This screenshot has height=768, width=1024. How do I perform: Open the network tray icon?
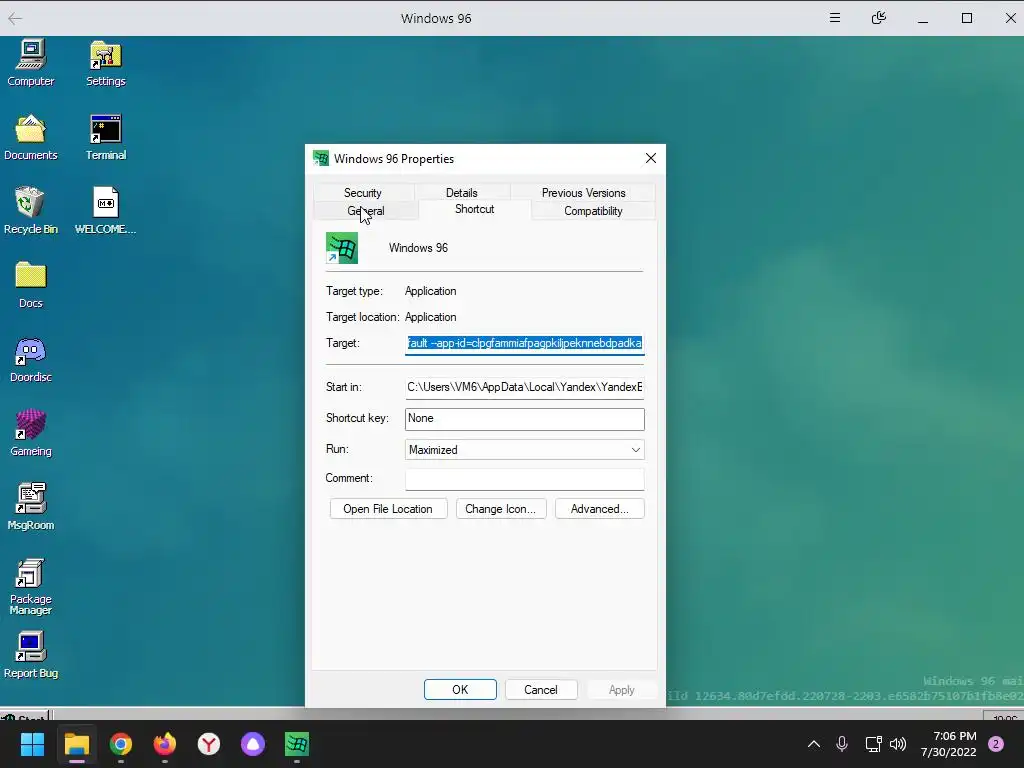click(873, 744)
